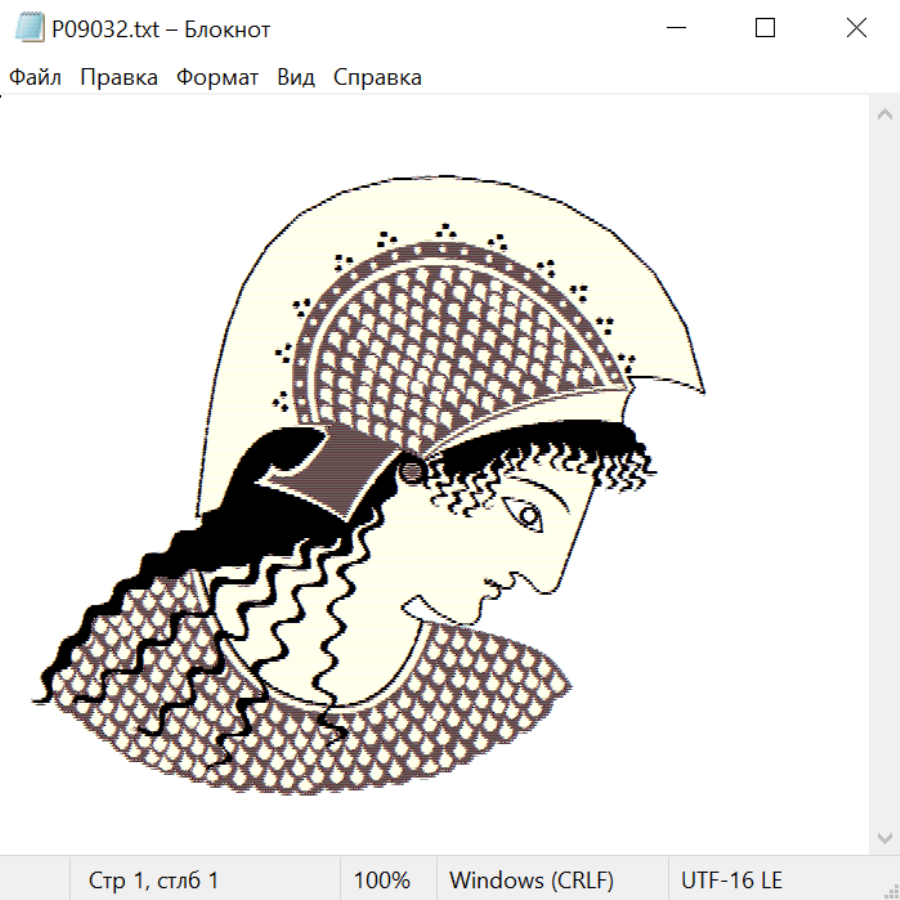The width and height of the screenshot is (900, 900).
Task: Click the eye of the drawn figure
Action: (525, 515)
